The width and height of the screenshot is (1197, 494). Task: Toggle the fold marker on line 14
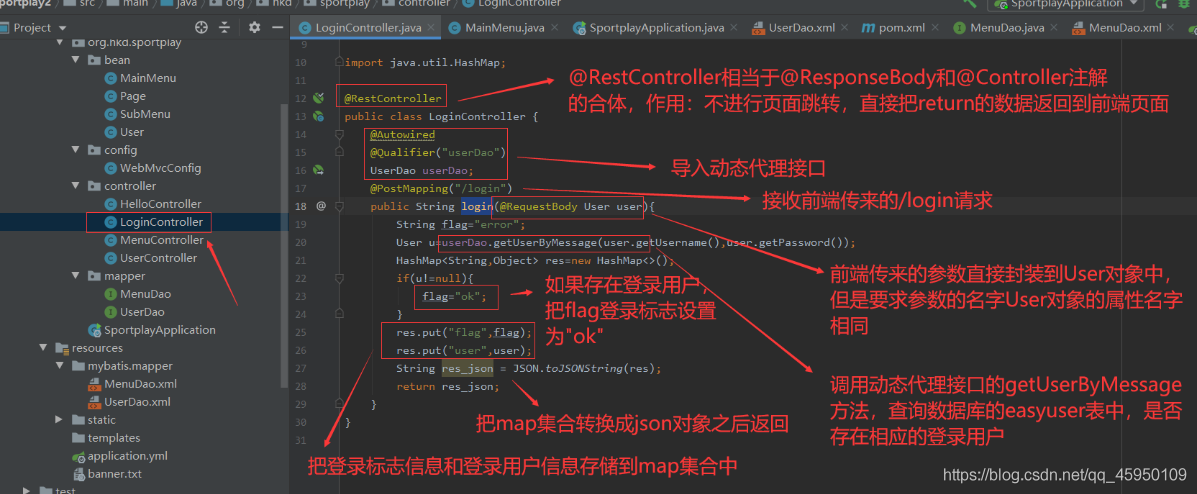click(x=339, y=134)
